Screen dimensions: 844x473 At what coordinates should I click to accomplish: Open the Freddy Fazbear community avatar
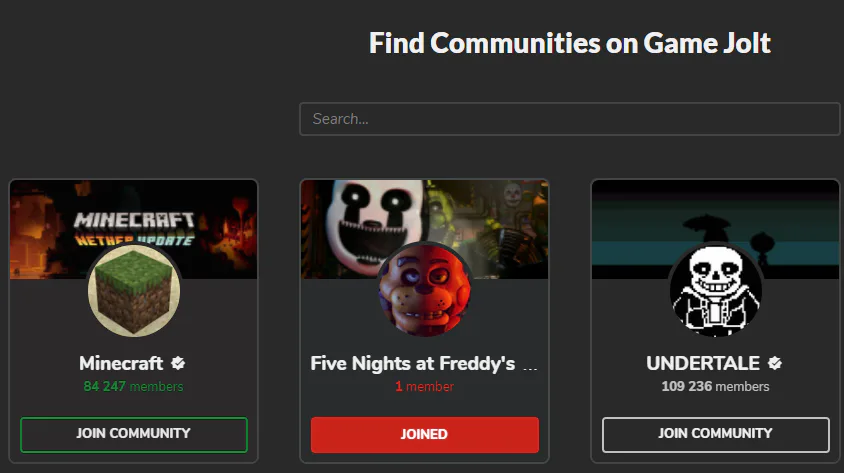pos(425,291)
